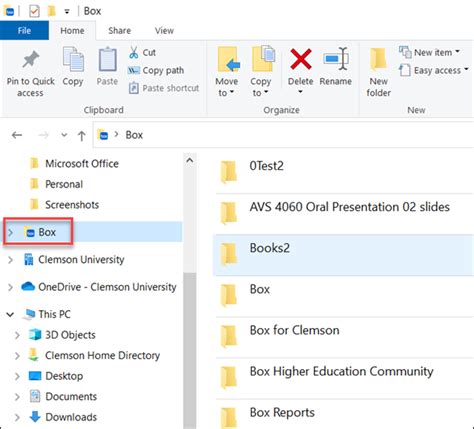Switch to the Share ribbon tab
The height and width of the screenshot is (429, 474).
[x=119, y=31]
